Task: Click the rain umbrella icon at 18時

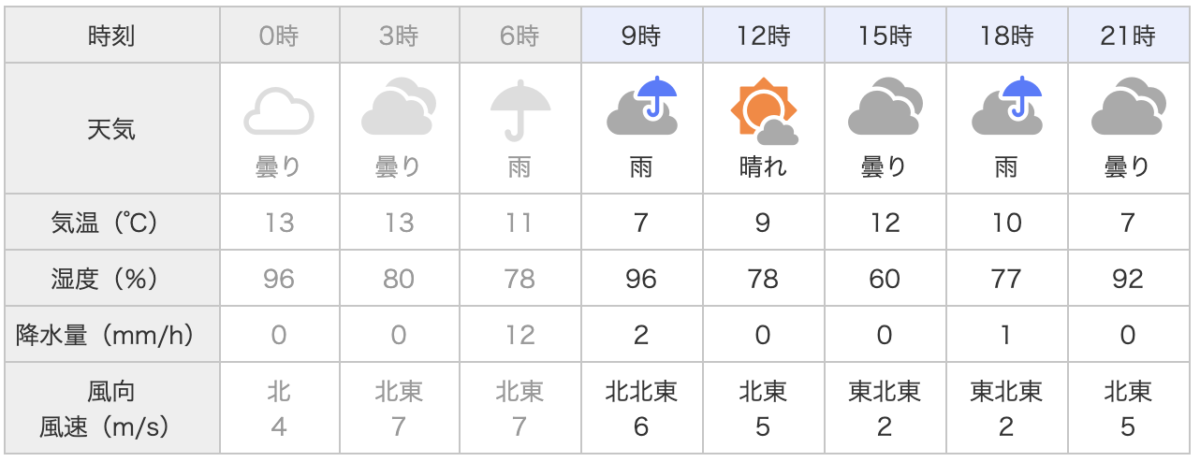Action: 1006,106
